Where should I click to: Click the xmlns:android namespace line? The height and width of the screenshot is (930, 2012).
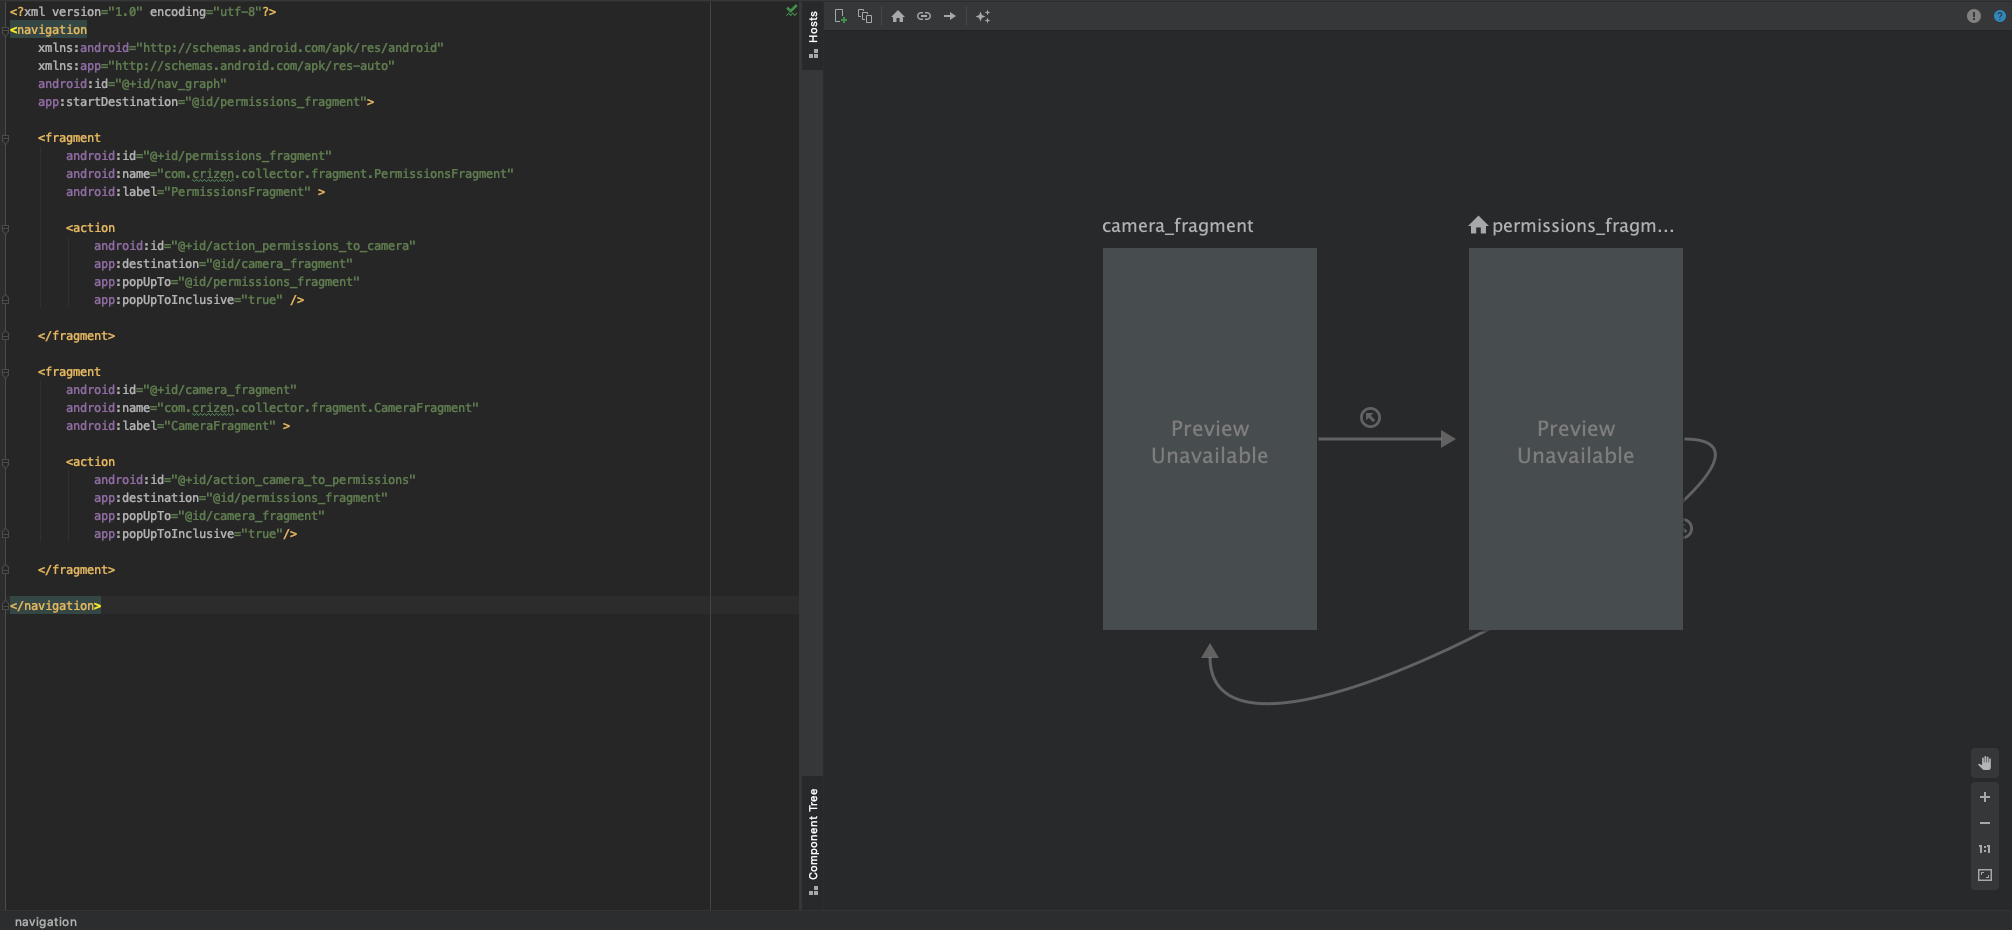tap(241, 48)
